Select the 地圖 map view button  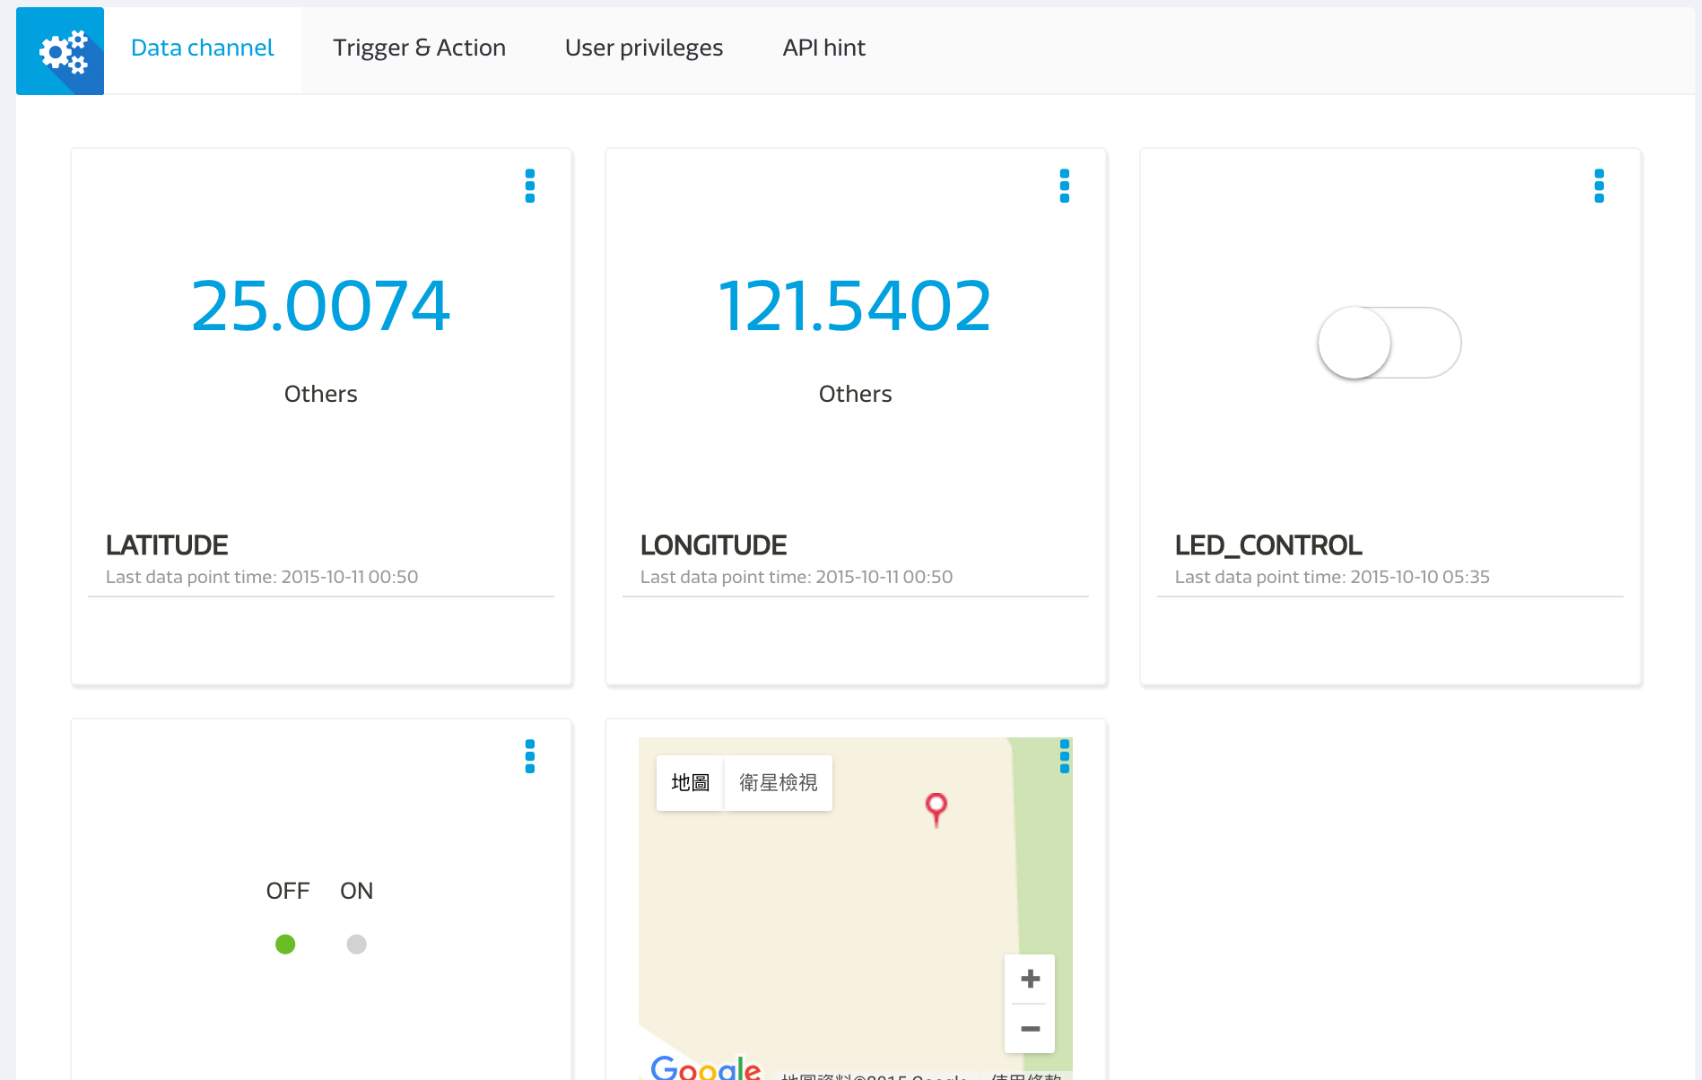689,783
